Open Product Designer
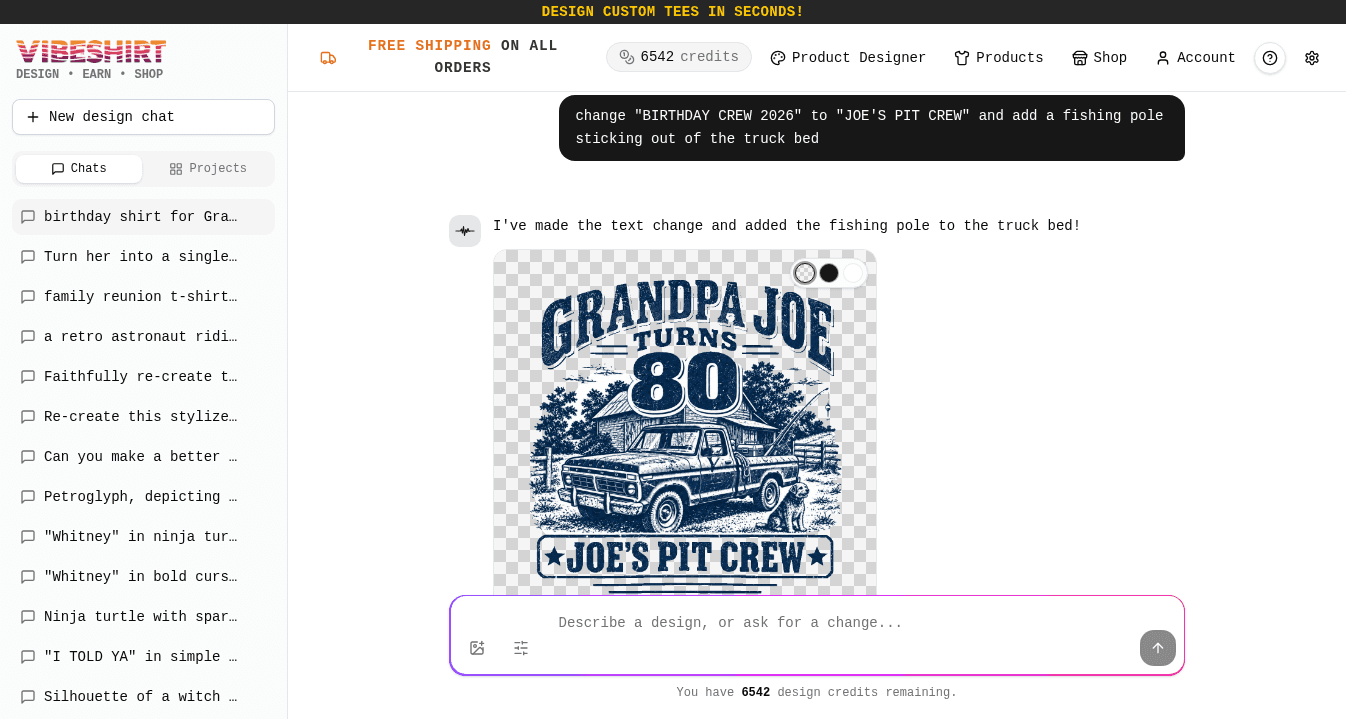The height and width of the screenshot is (719, 1346). pyautogui.click(x=848, y=58)
